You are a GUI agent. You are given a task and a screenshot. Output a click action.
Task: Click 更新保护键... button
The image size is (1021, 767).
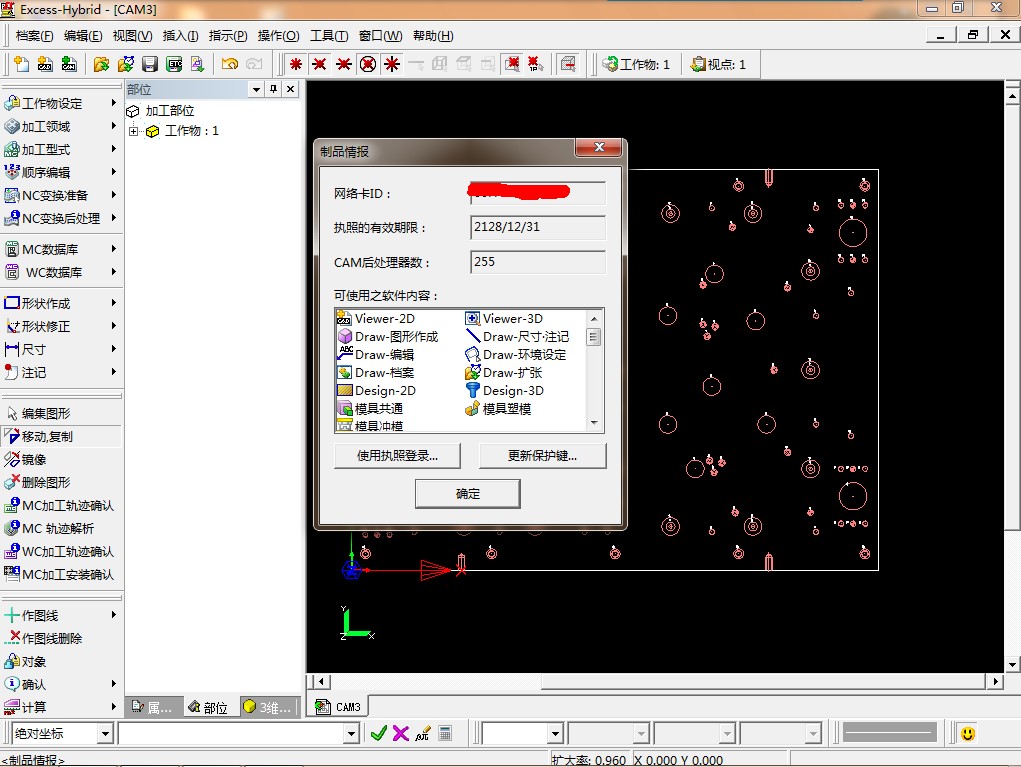coord(542,456)
